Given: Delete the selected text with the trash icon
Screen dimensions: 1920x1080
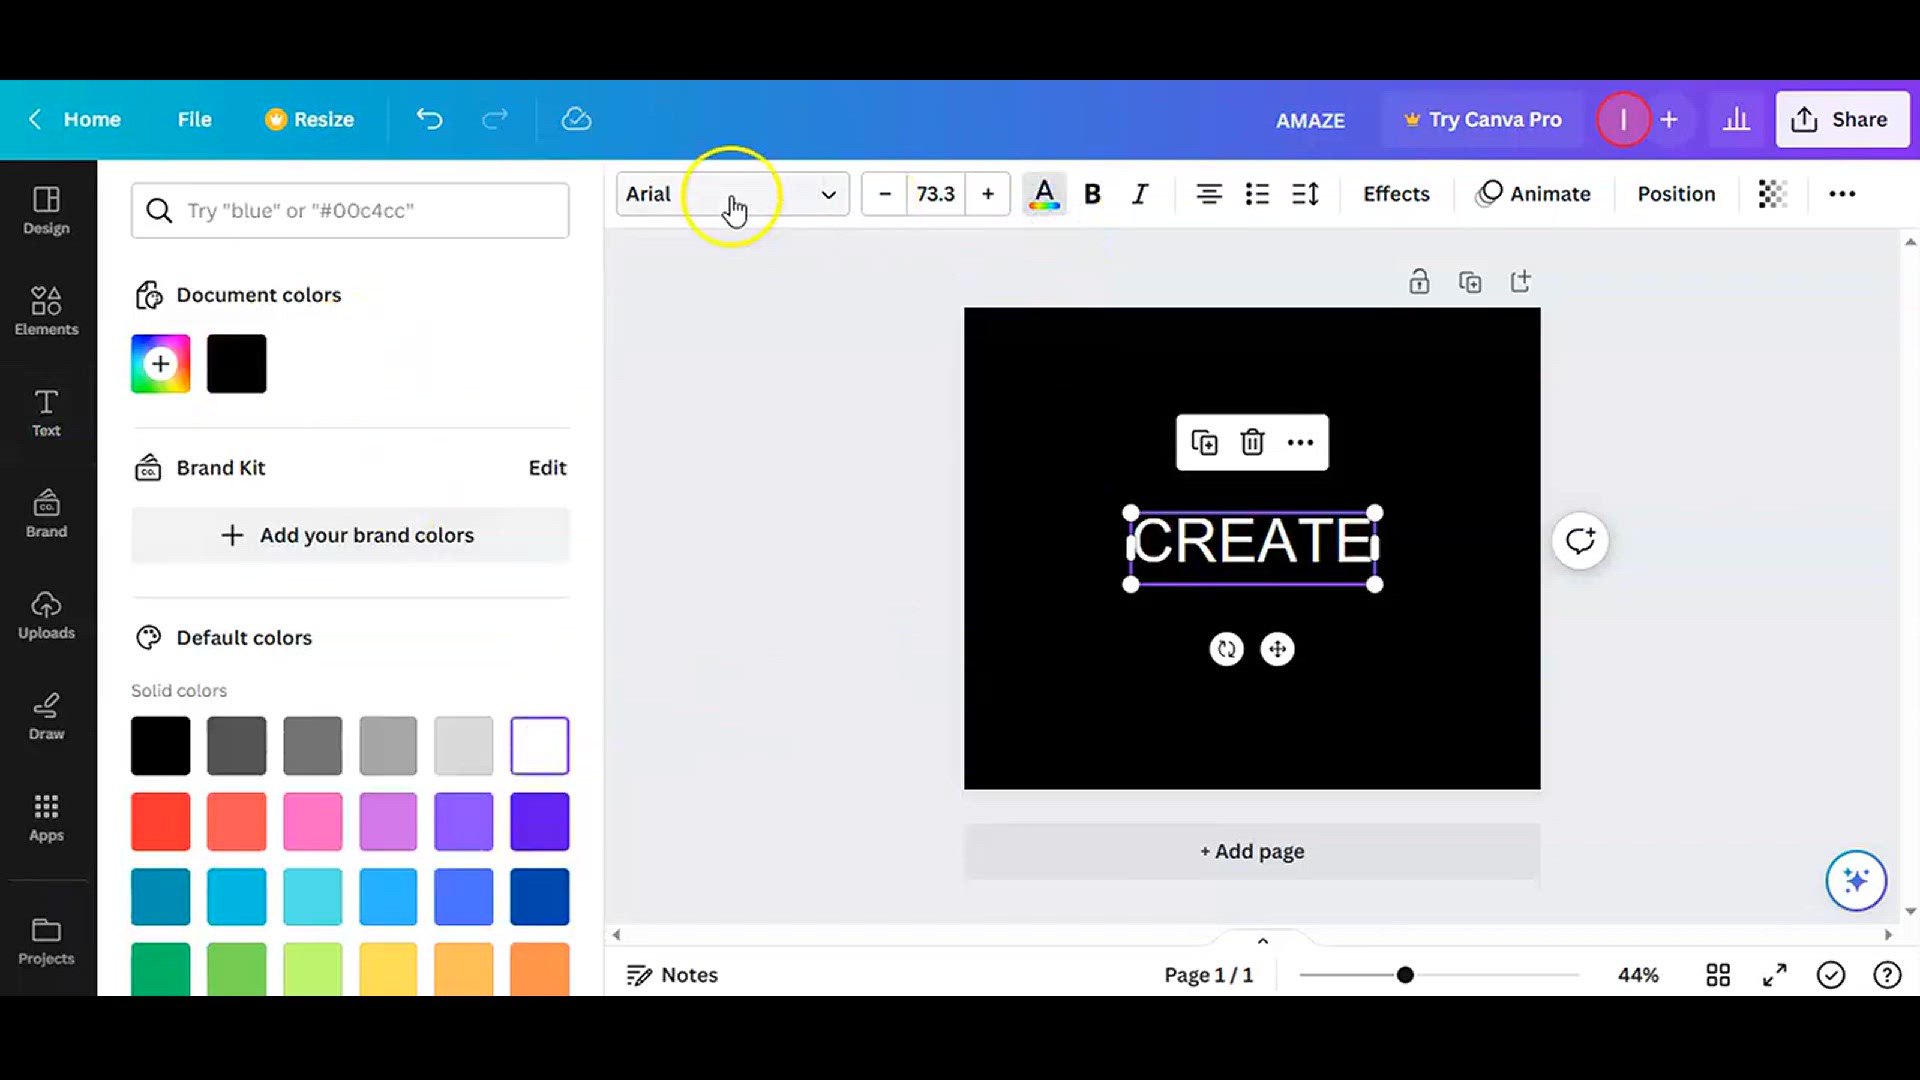Looking at the screenshot, I should [x=1252, y=442].
